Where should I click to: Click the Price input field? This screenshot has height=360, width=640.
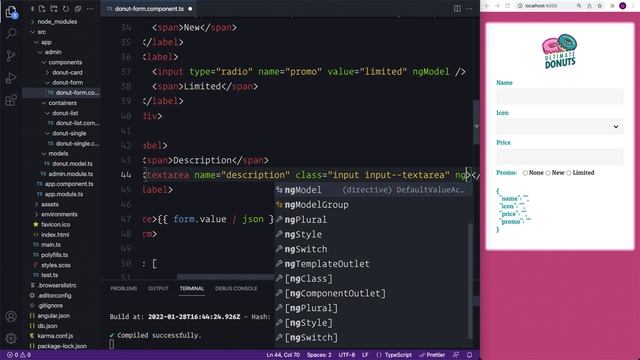pos(560,157)
